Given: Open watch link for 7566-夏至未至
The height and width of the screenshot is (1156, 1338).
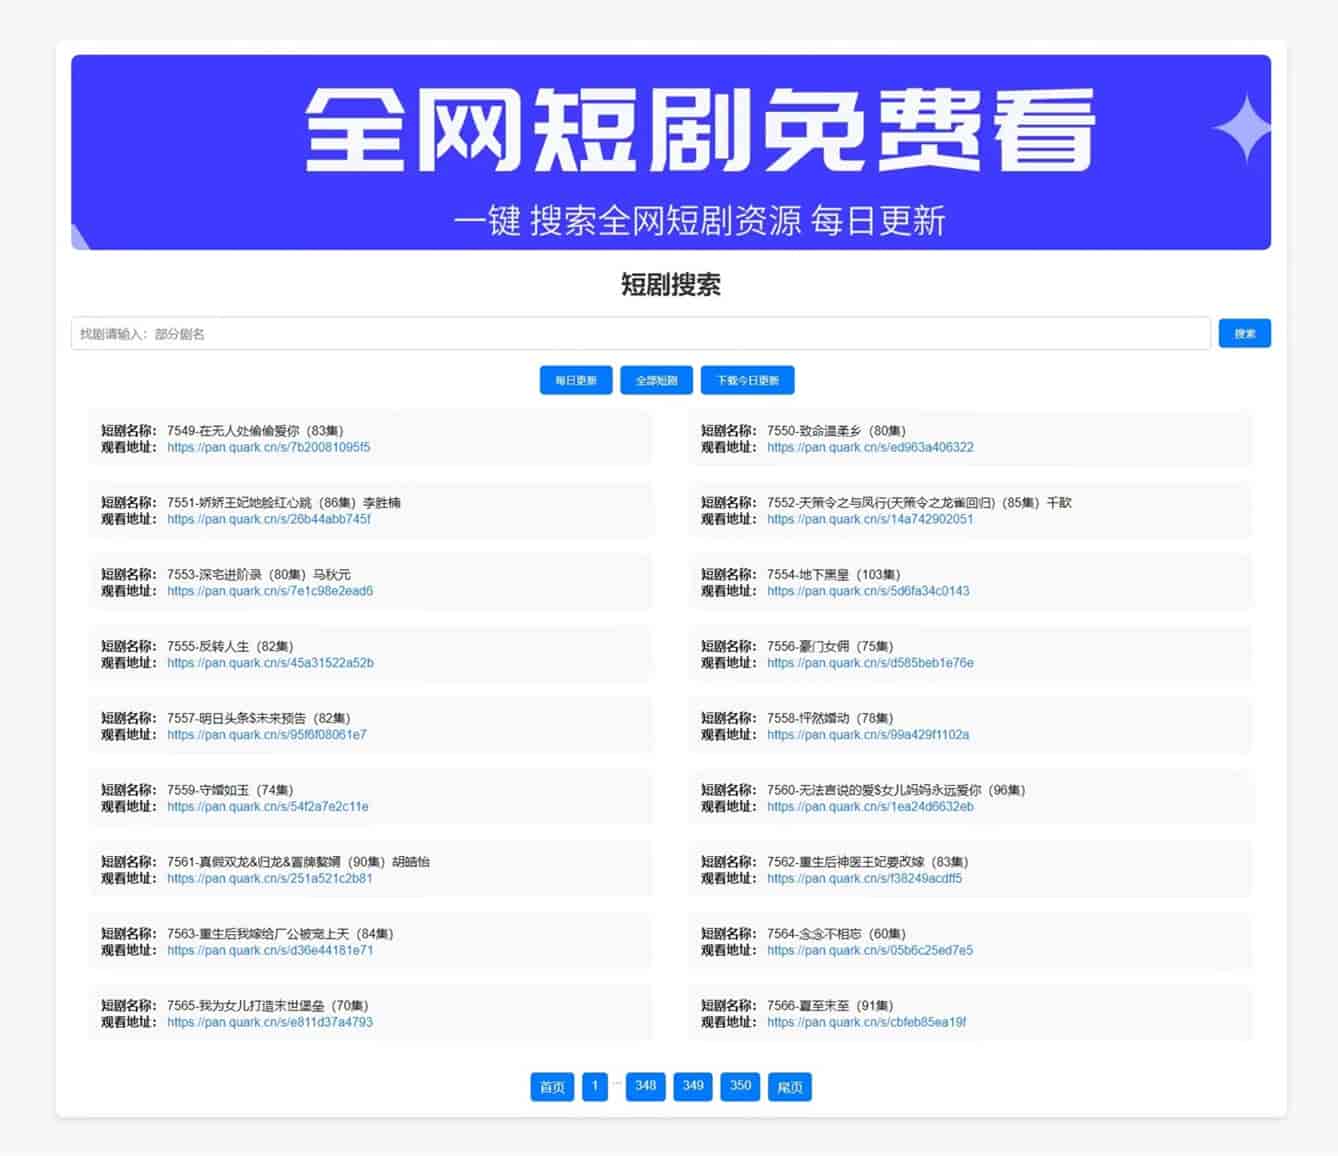Looking at the screenshot, I should click(866, 1023).
